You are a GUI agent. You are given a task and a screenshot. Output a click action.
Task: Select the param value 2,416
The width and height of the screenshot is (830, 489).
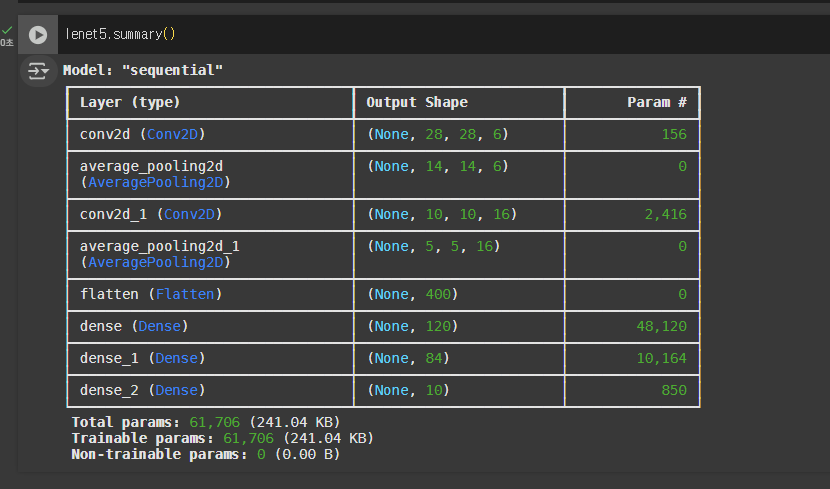click(665, 214)
